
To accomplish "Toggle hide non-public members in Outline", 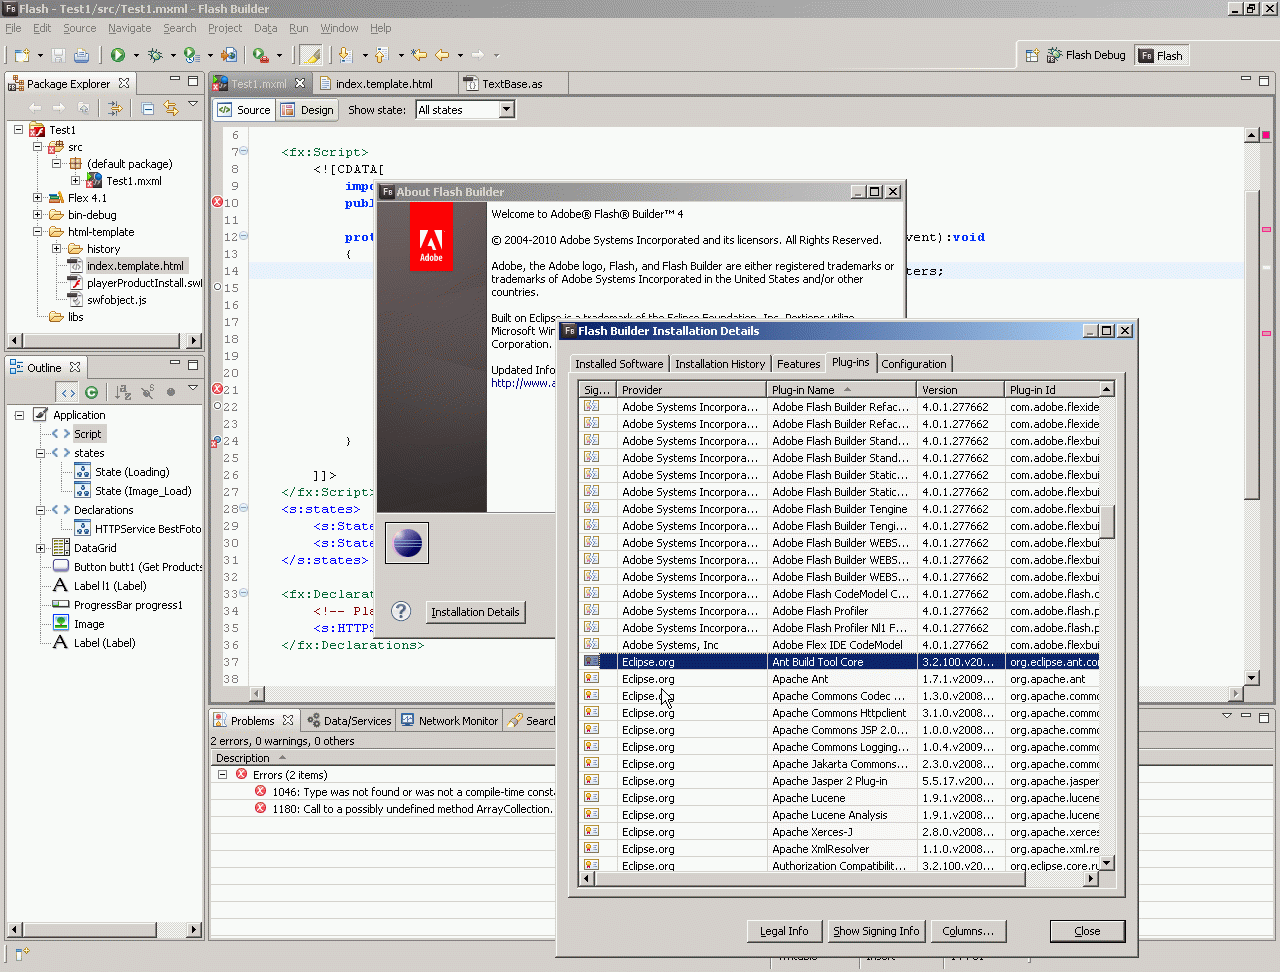I will (x=171, y=392).
